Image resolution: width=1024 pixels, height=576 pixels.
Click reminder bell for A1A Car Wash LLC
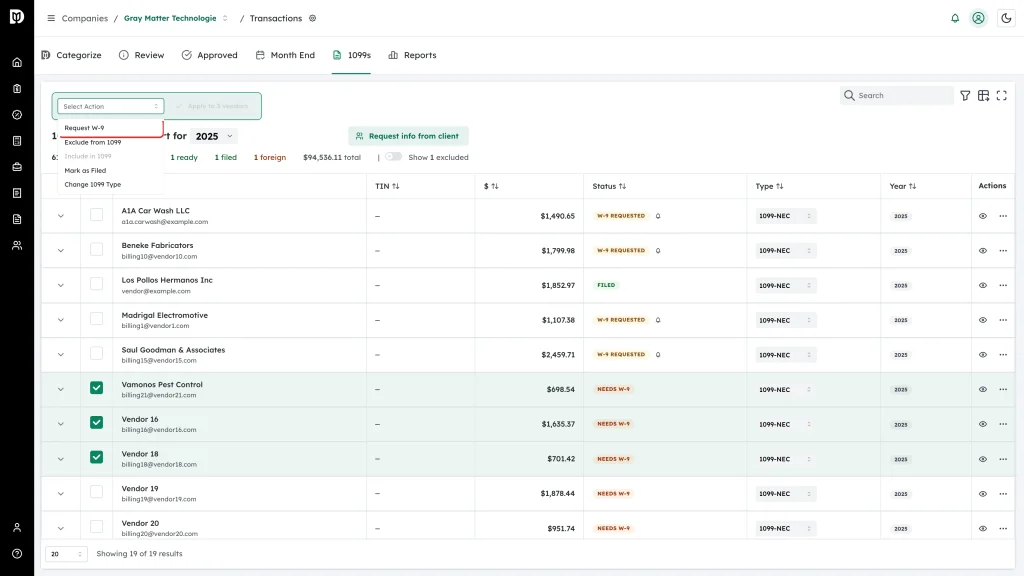(658, 216)
